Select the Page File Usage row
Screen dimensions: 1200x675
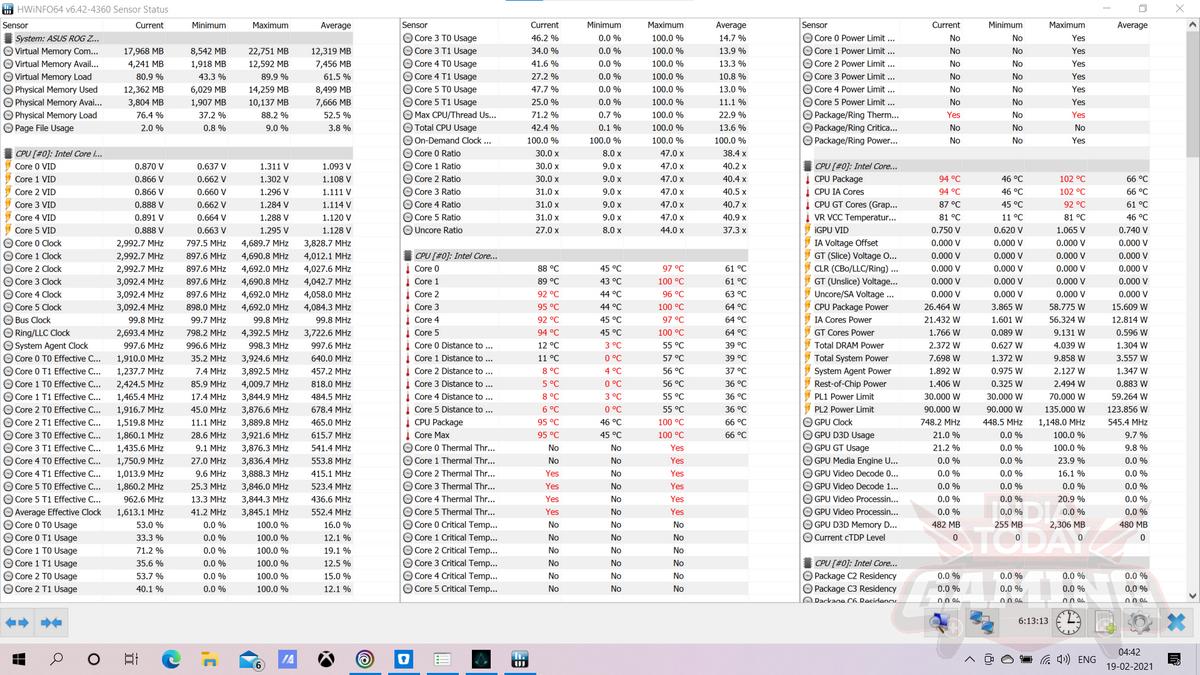tap(177, 128)
